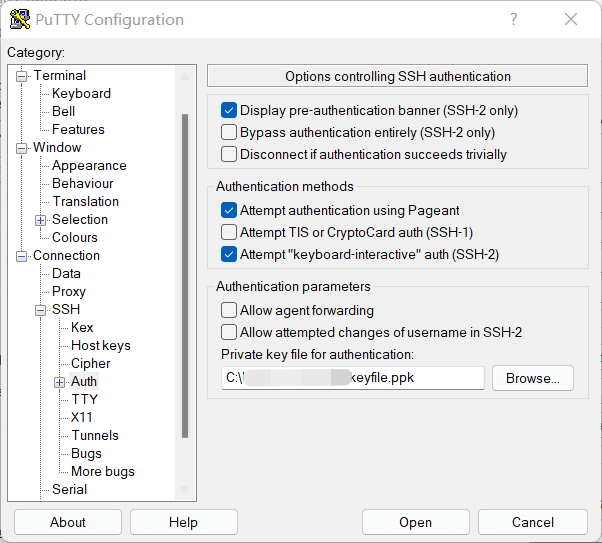Disable Display pre-authentication banner checkbox
The image size is (602, 543).
(x=229, y=110)
